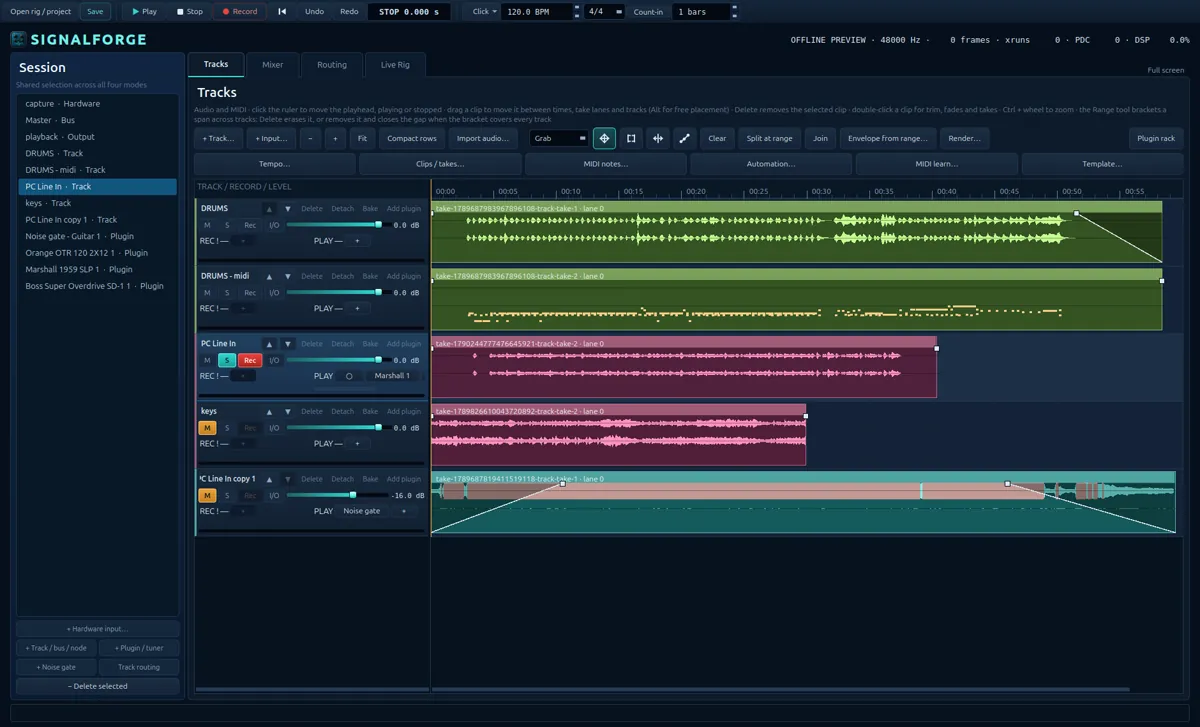Arm Rec on DRUMS - midi track

click(x=250, y=293)
